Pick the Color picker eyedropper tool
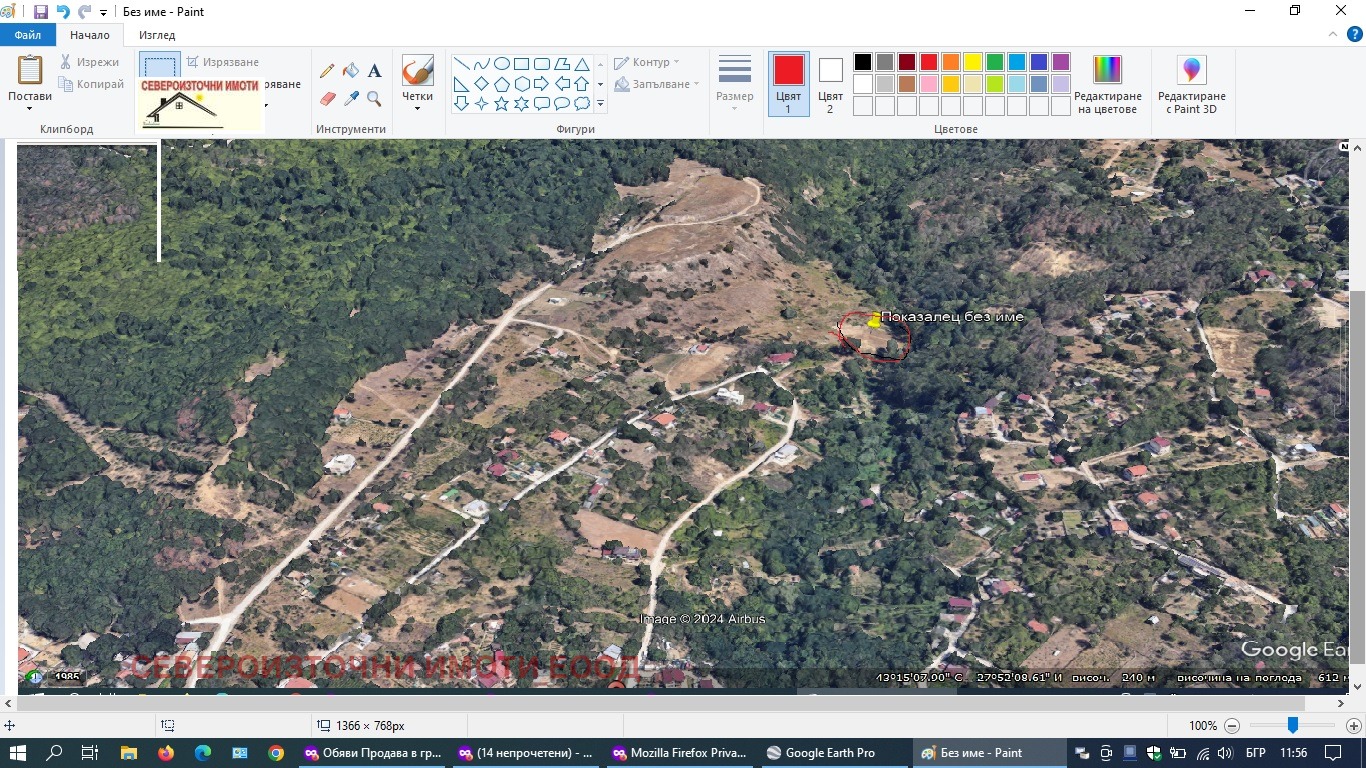The width and height of the screenshot is (1366, 768). pyautogui.click(x=350, y=99)
